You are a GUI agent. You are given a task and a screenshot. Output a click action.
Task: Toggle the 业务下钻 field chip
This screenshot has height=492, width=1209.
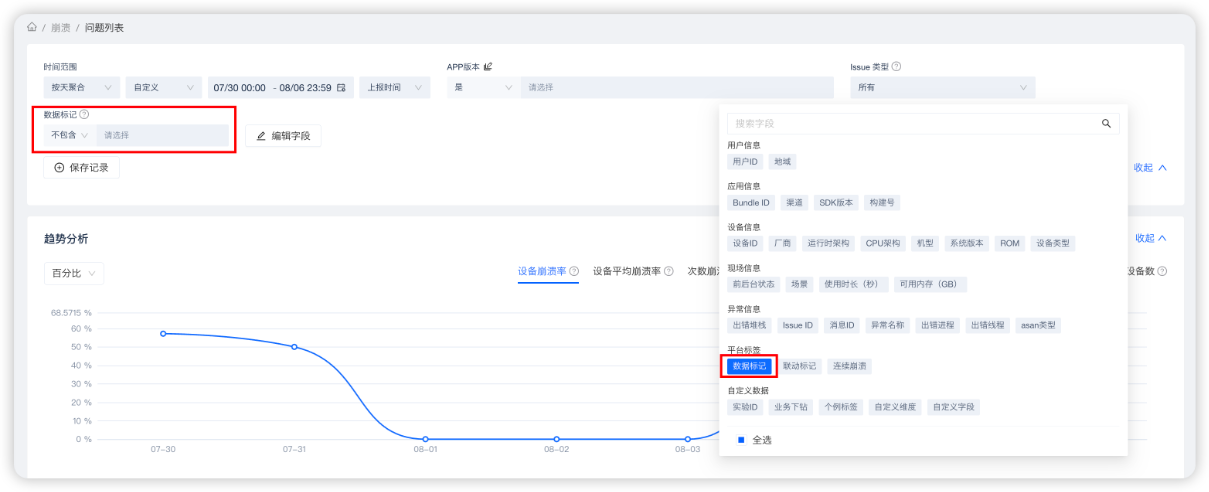(x=792, y=407)
